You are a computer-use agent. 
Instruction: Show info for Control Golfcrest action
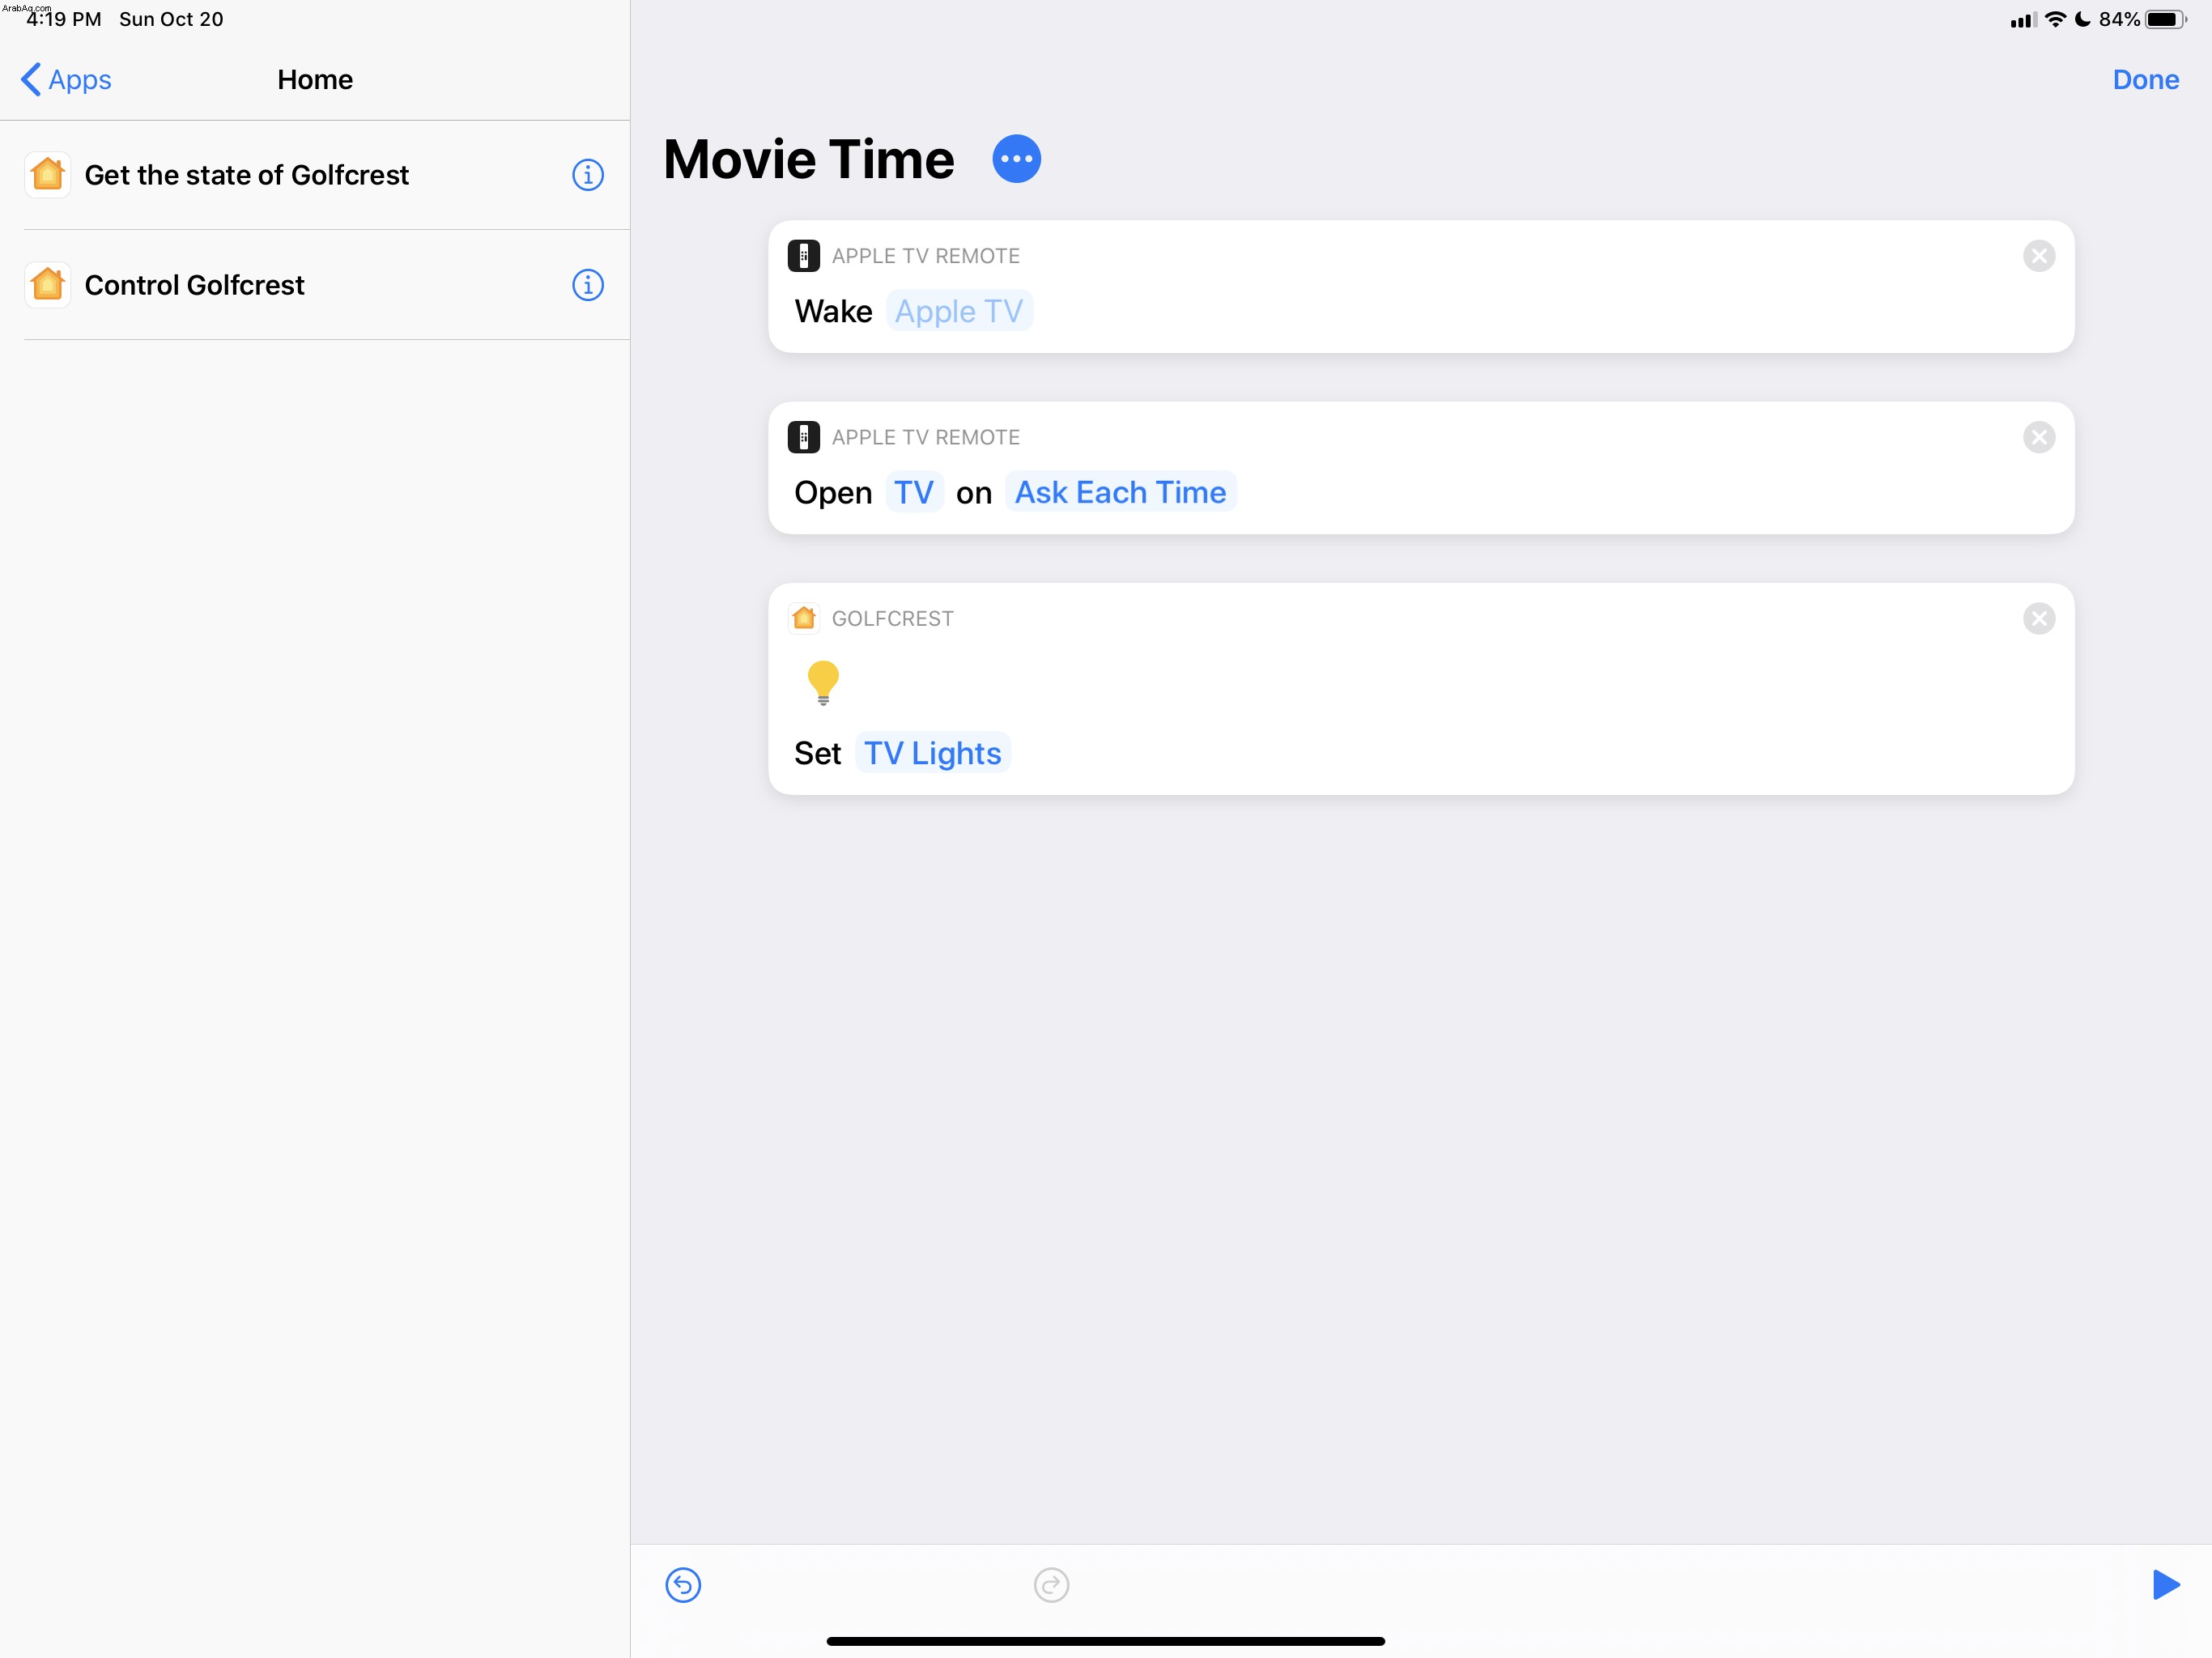[587, 285]
